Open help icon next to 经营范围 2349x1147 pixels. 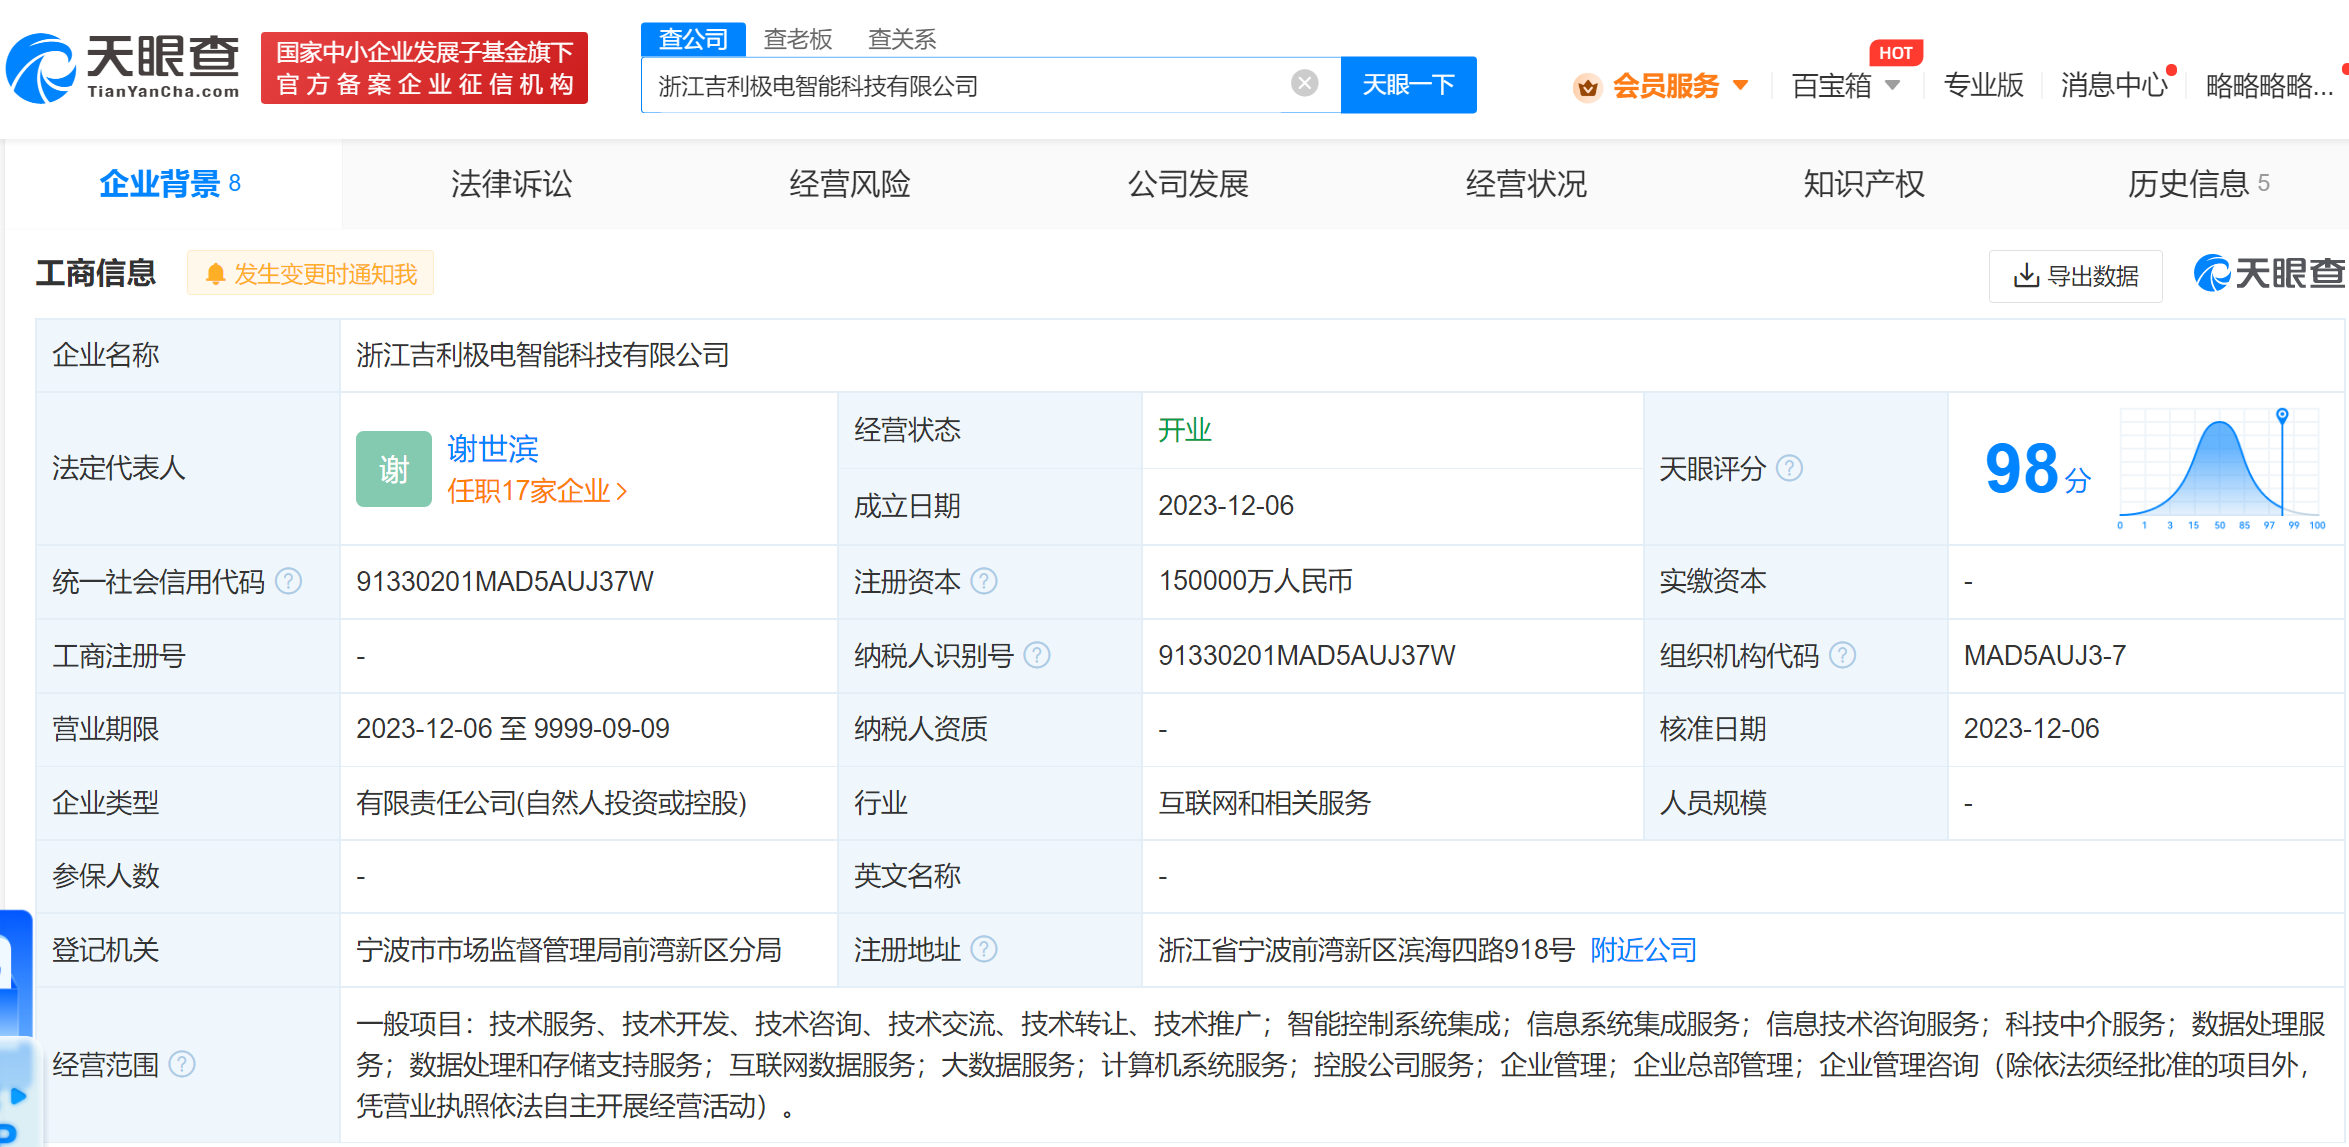(x=182, y=1064)
